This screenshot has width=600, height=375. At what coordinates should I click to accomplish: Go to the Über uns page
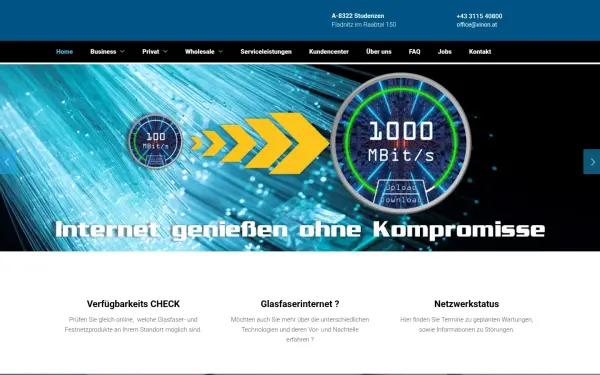[x=378, y=52]
